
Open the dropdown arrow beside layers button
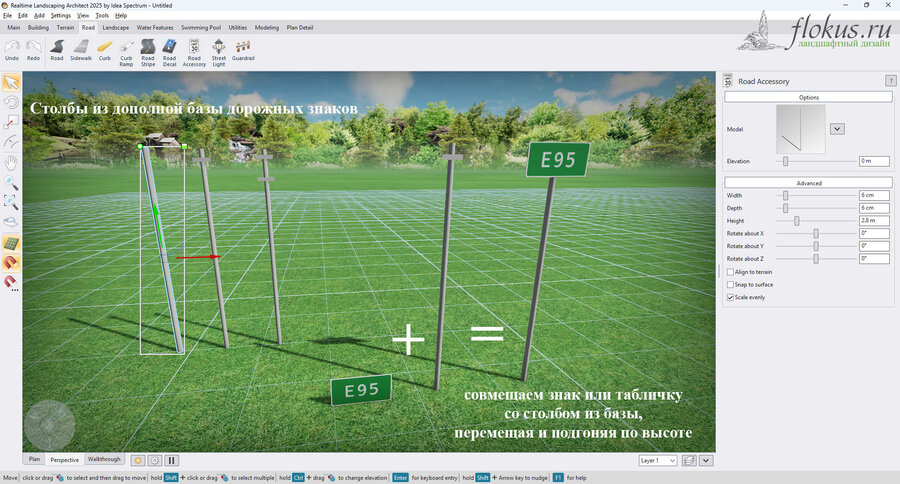(x=706, y=460)
